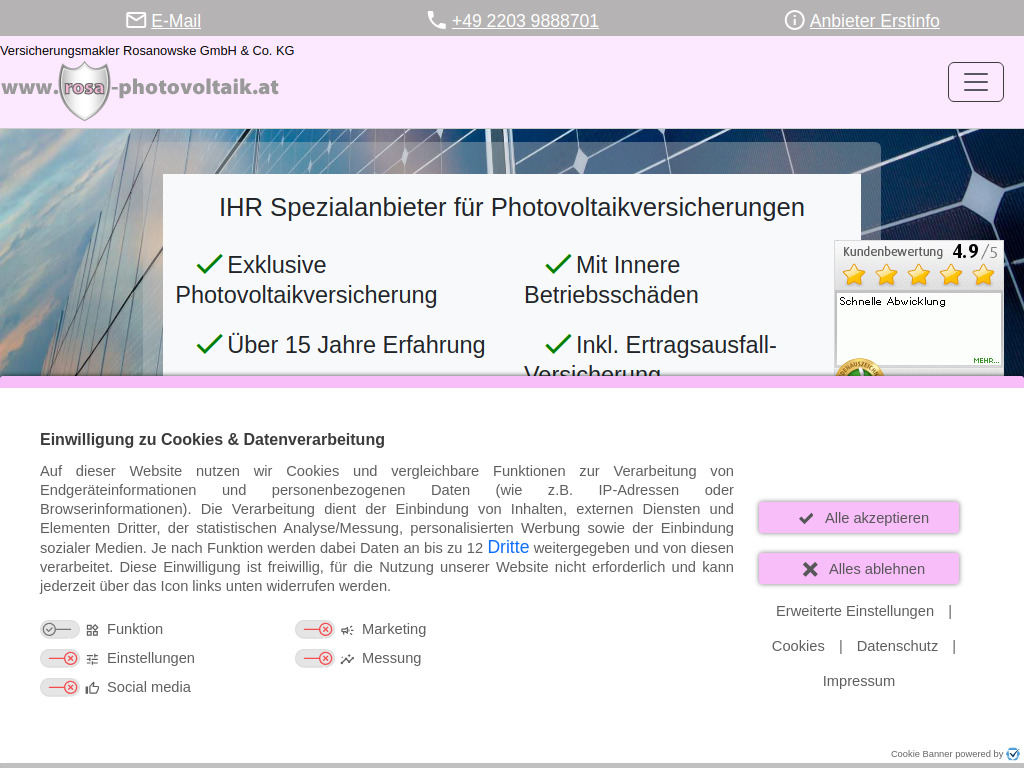Open the navigation hamburger menu

975,81
